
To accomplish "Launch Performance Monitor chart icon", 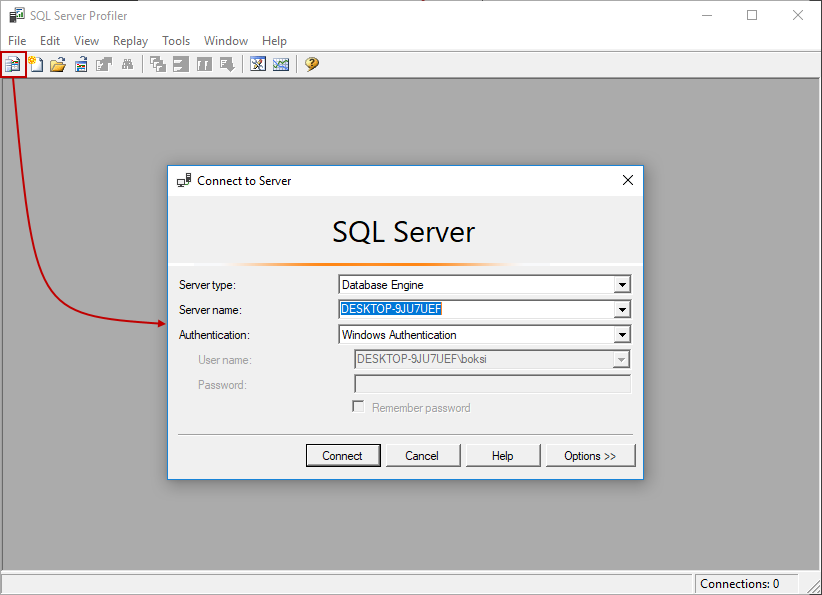I will click(281, 64).
